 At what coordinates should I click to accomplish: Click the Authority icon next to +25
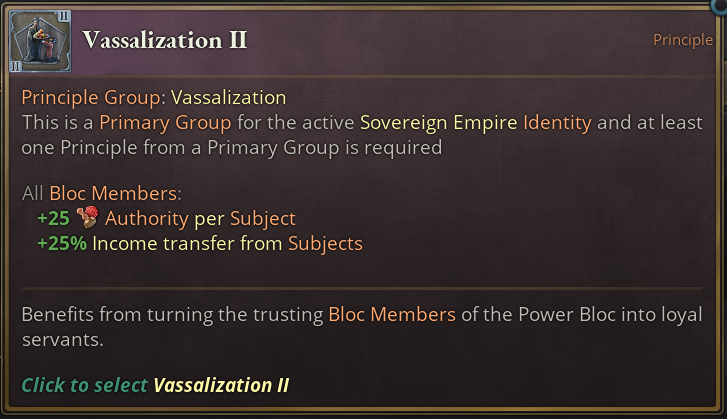click(x=88, y=218)
